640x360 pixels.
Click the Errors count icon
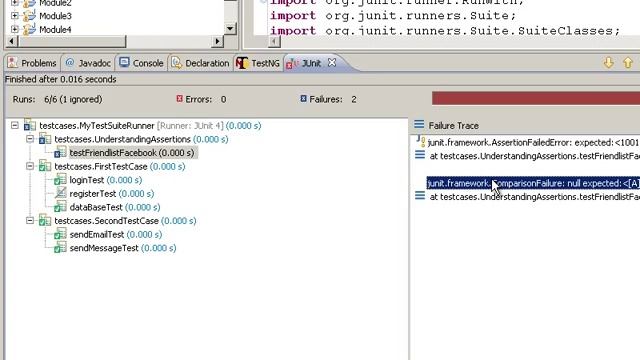tap(179, 99)
